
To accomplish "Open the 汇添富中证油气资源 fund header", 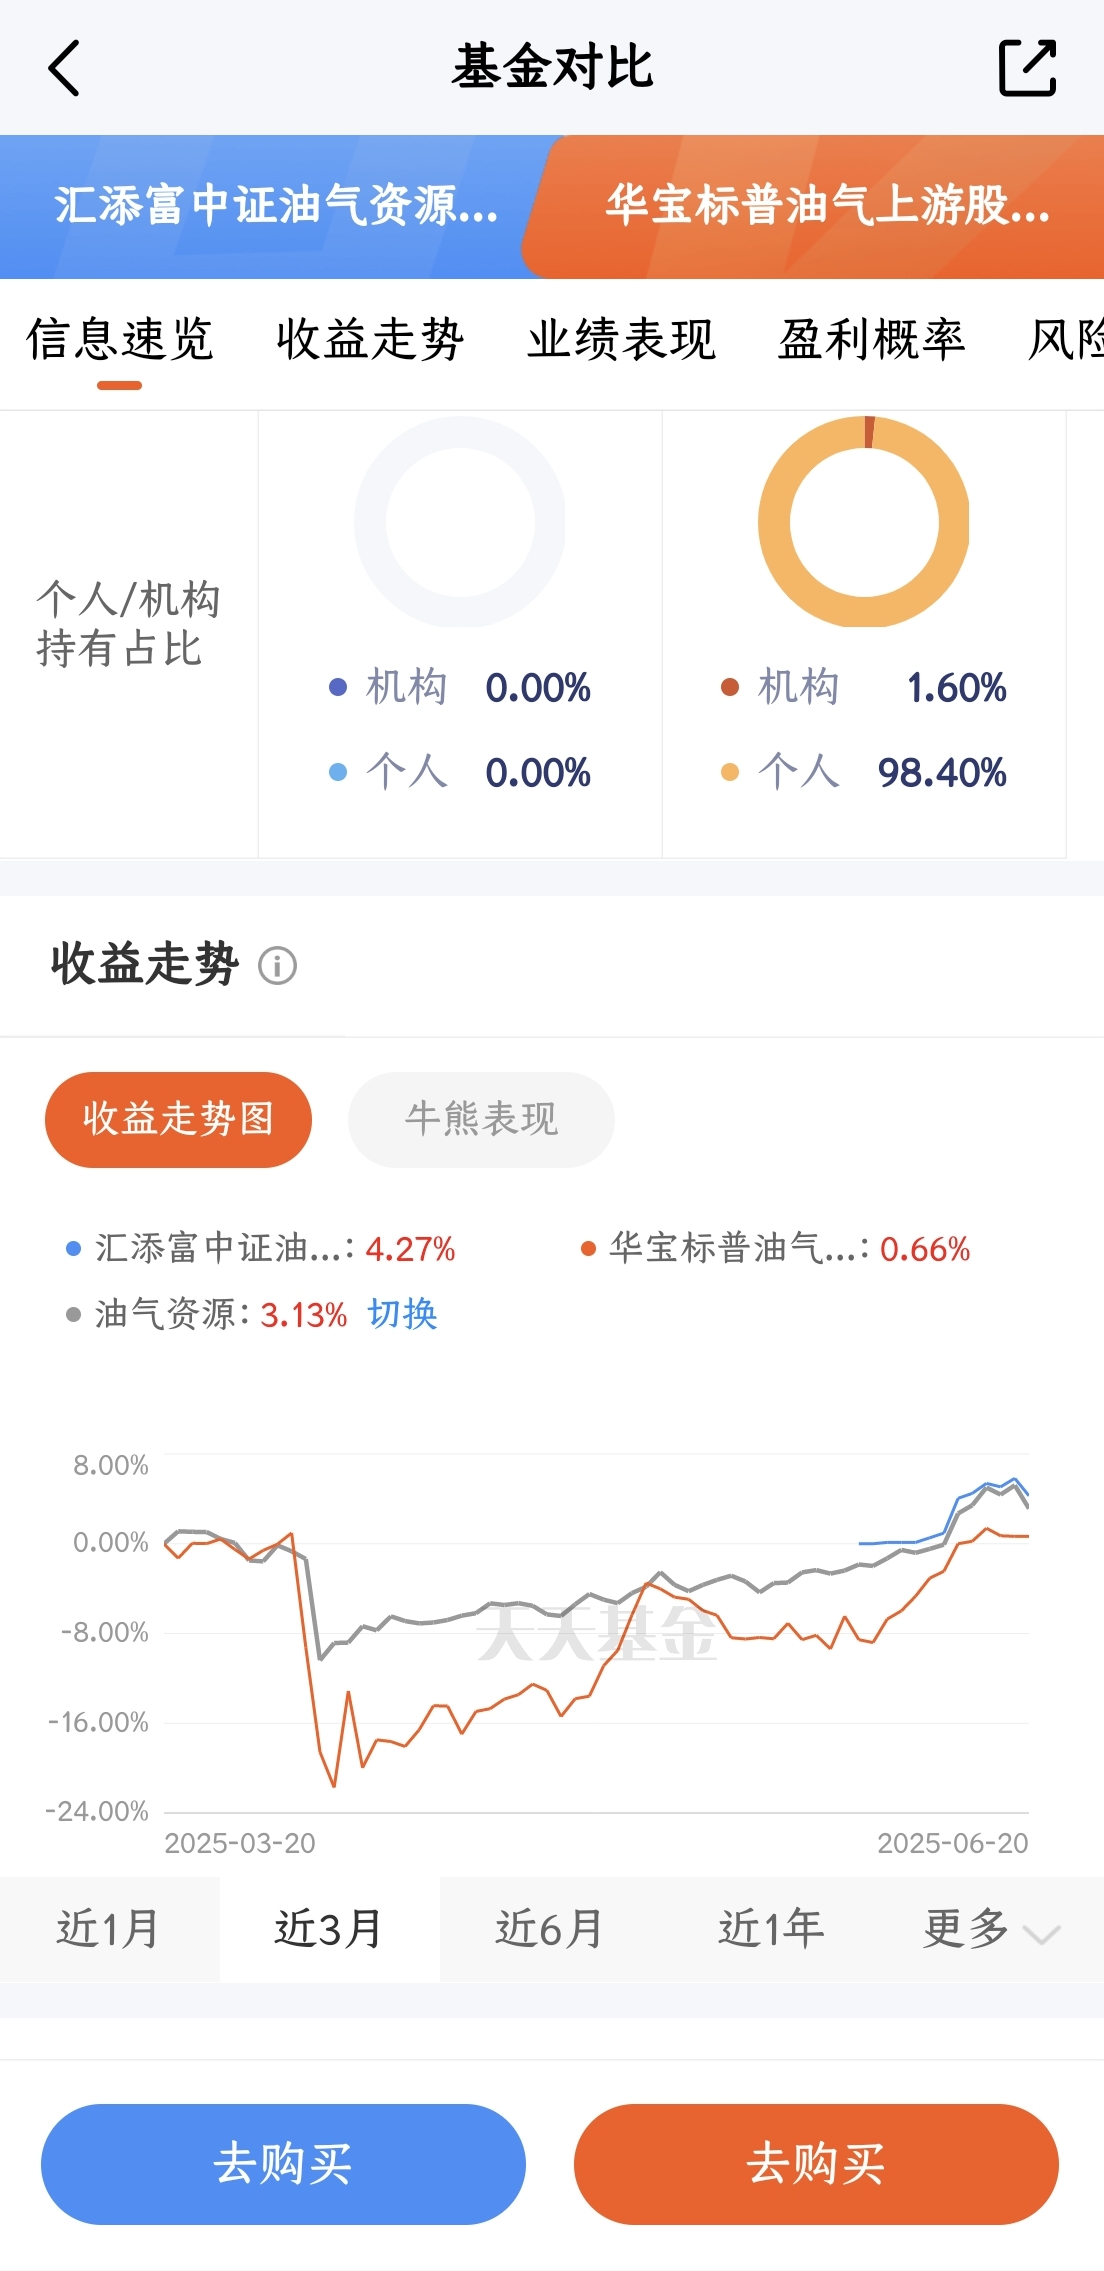I will (x=275, y=206).
